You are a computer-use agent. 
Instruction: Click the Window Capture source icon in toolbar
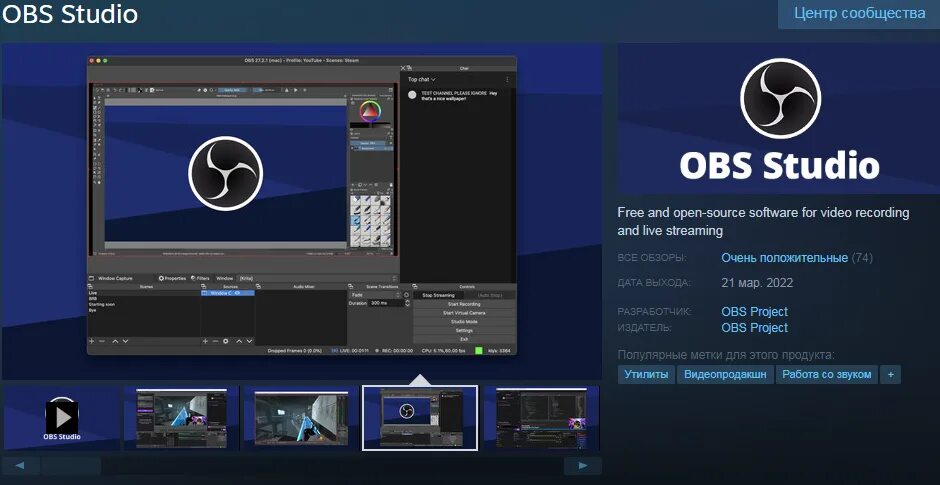point(91,278)
